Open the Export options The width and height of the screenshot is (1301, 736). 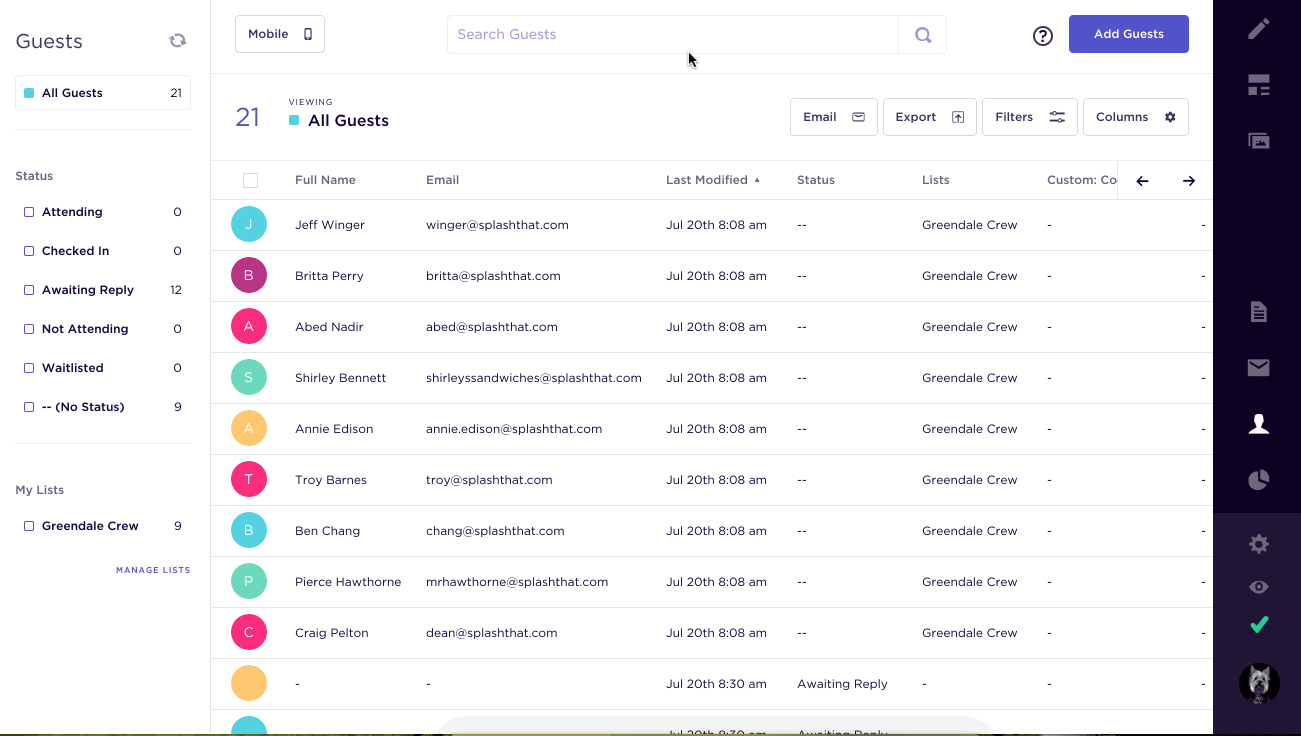point(930,117)
